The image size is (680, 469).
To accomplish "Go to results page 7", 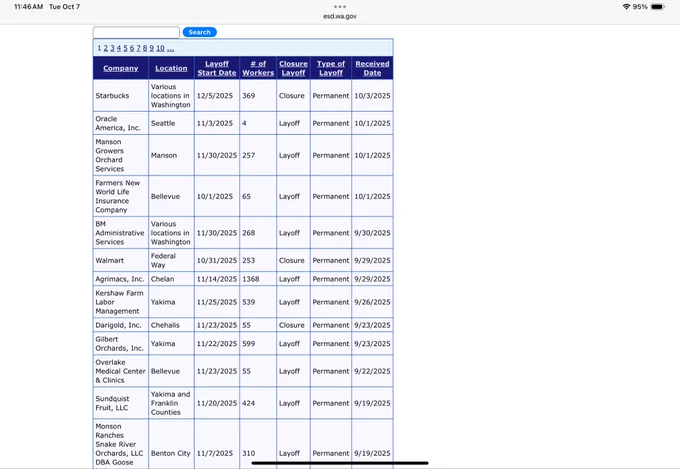I will 138,48.
